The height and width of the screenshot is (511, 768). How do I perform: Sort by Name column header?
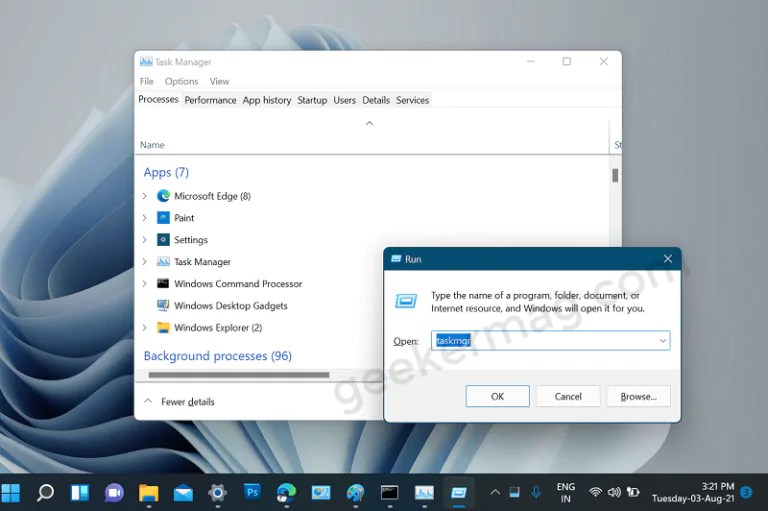click(x=152, y=145)
